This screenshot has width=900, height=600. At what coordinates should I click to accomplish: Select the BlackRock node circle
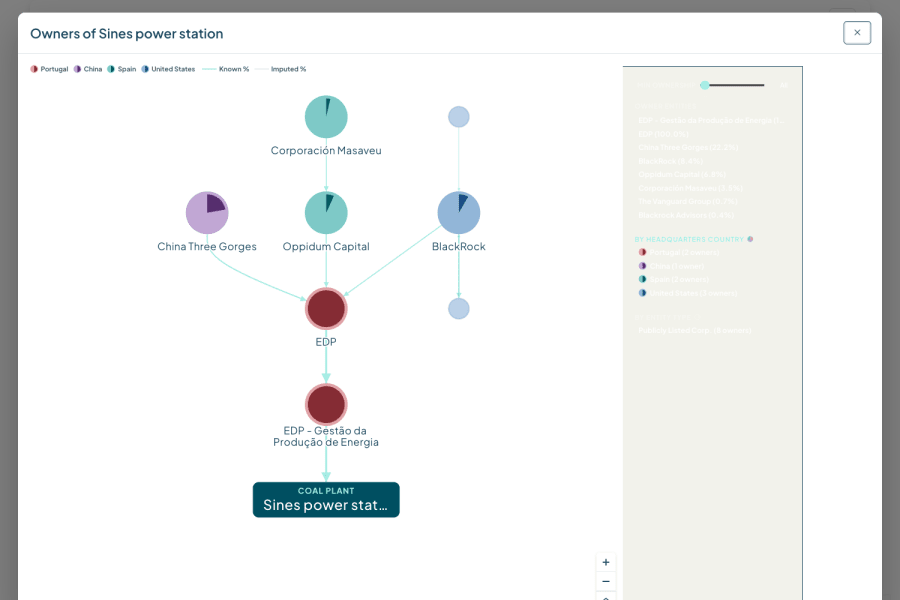click(x=459, y=212)
